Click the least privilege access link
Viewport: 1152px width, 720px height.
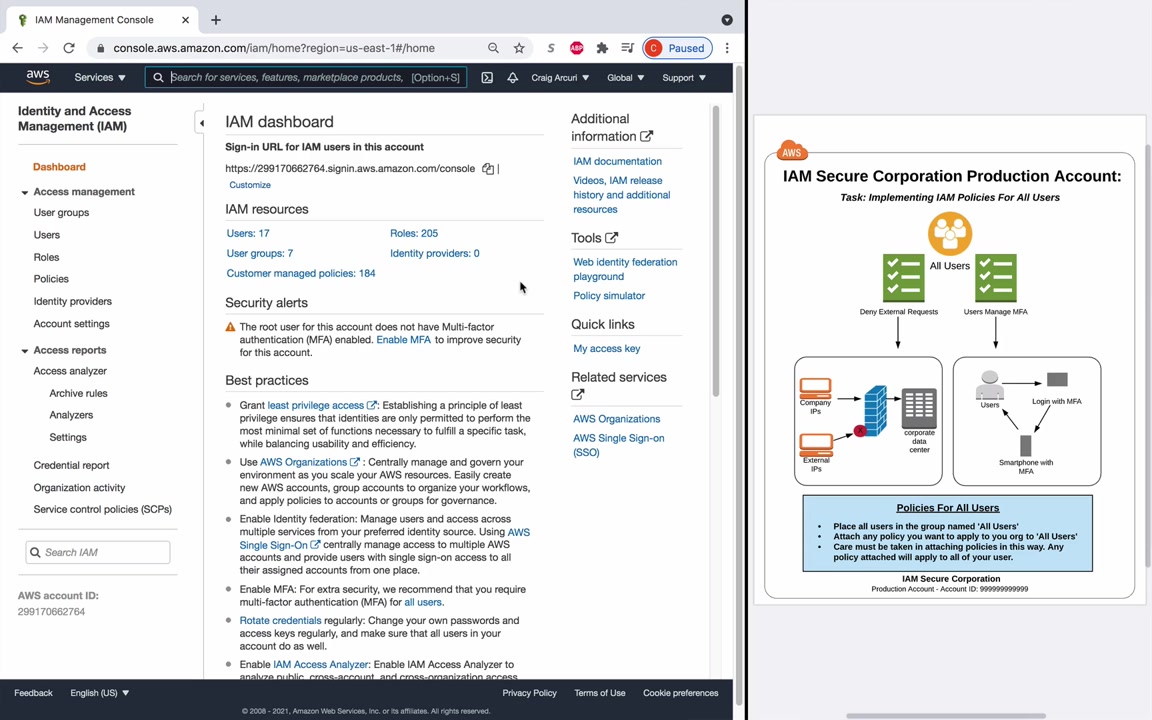tap(316, 405)
